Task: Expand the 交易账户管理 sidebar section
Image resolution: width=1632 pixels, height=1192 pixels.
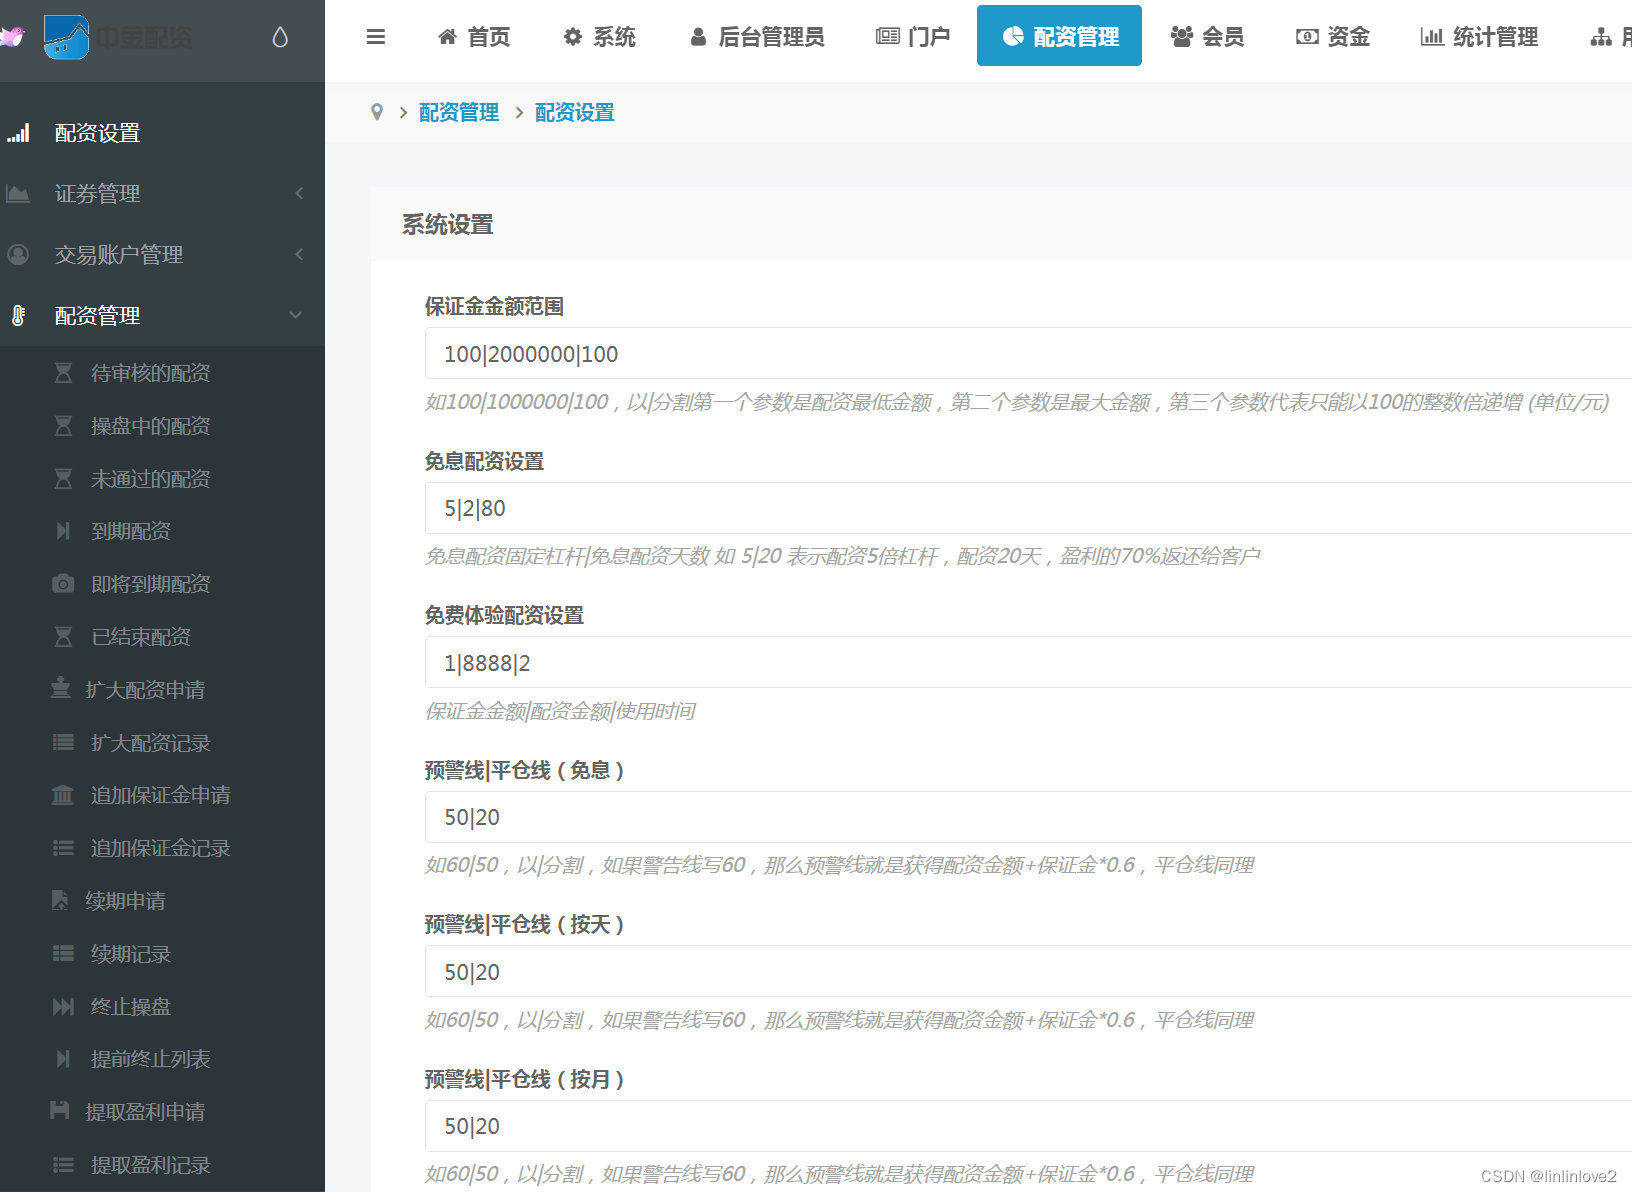Action: click(x=162, y=255)
